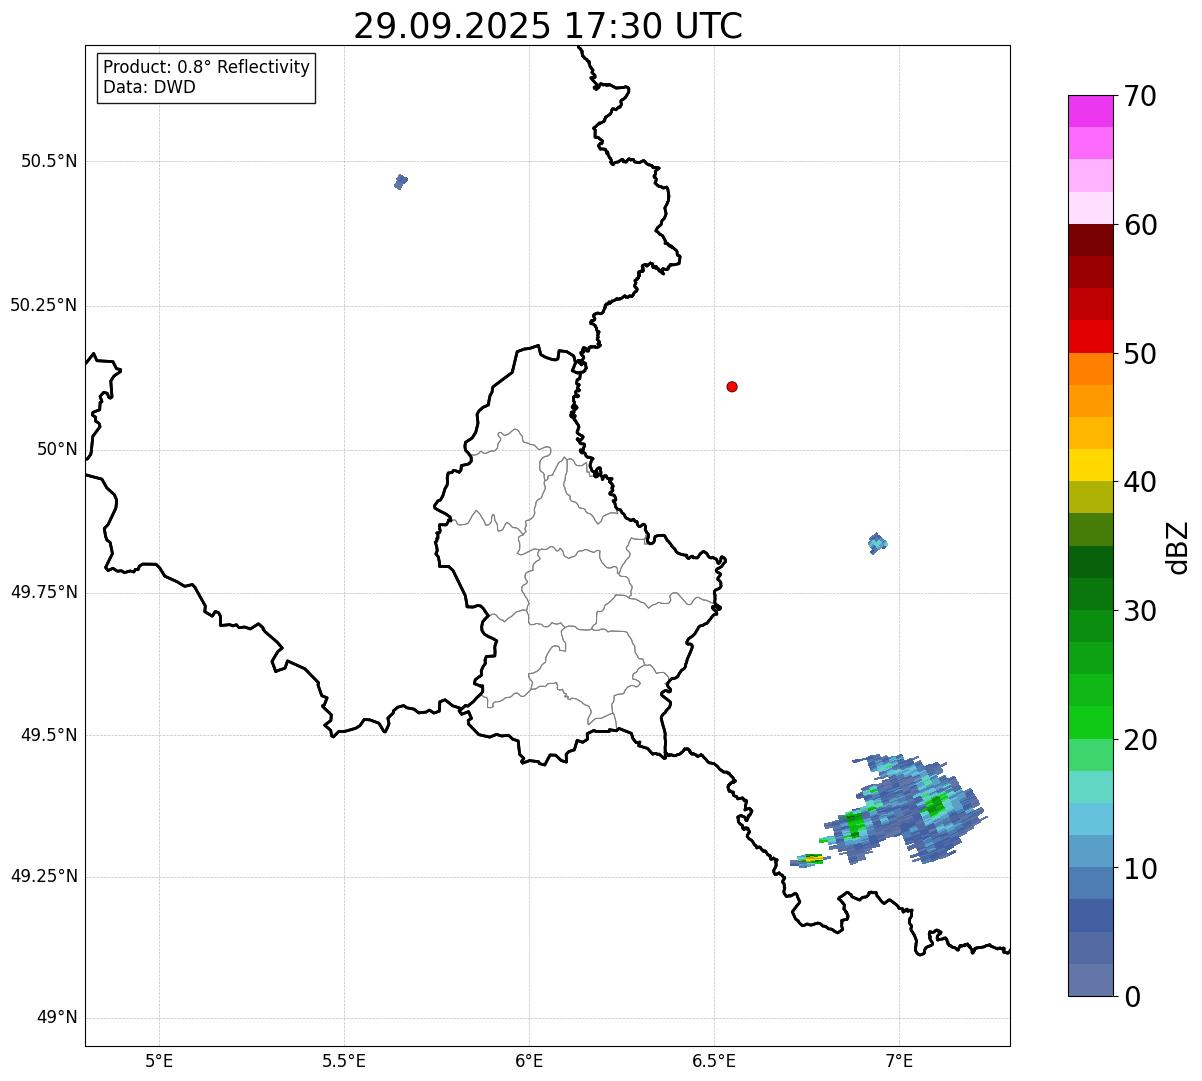Click the yellow swatch just above 40 dBZ
Screen dimensions: 1202x1081
(1090, 465)
